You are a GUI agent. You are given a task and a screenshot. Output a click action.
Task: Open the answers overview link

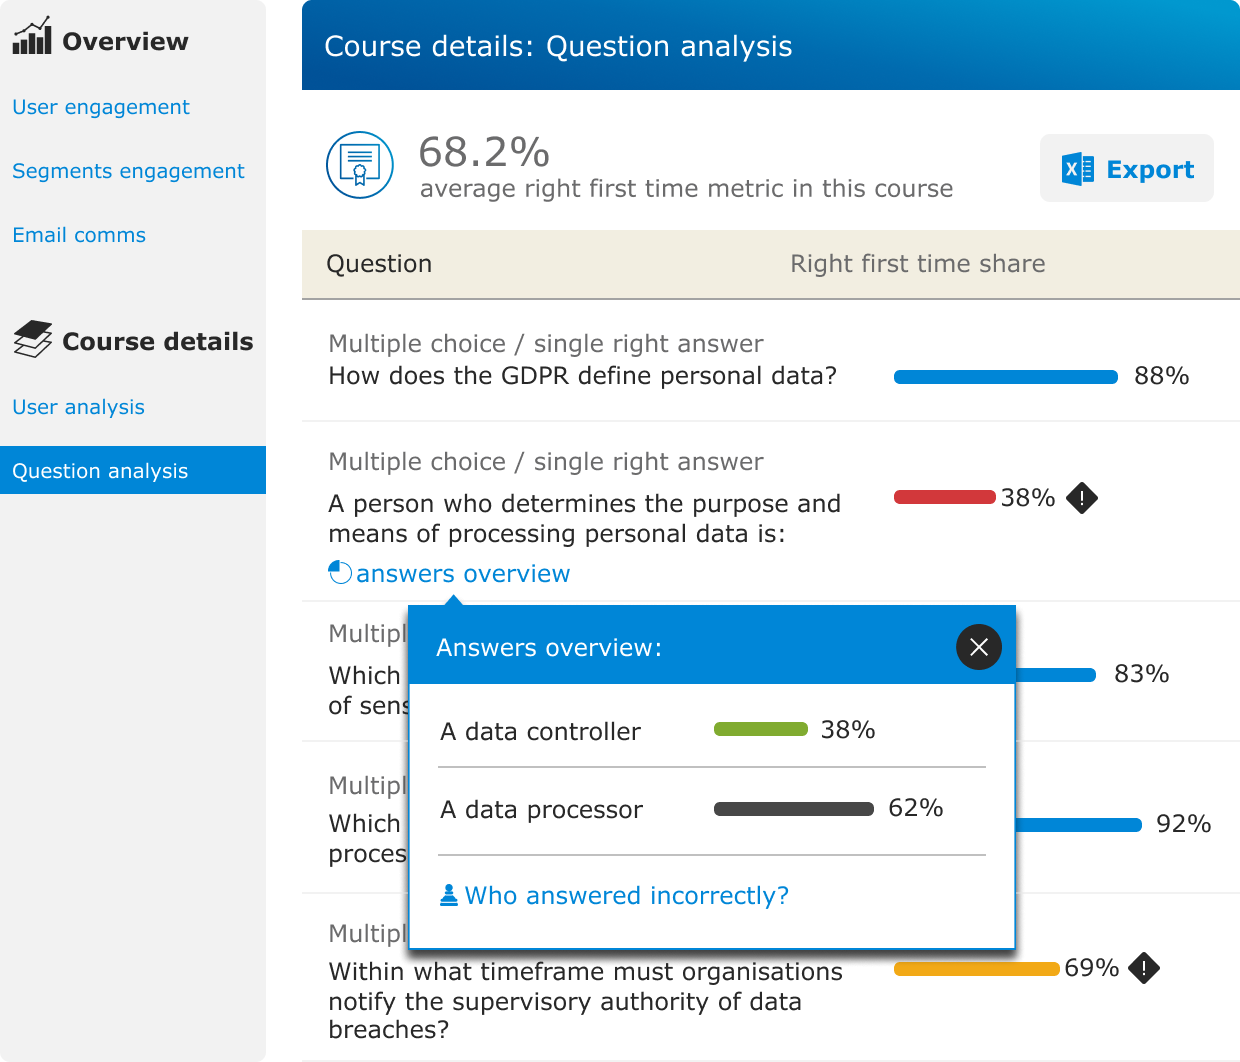(463, 573)
